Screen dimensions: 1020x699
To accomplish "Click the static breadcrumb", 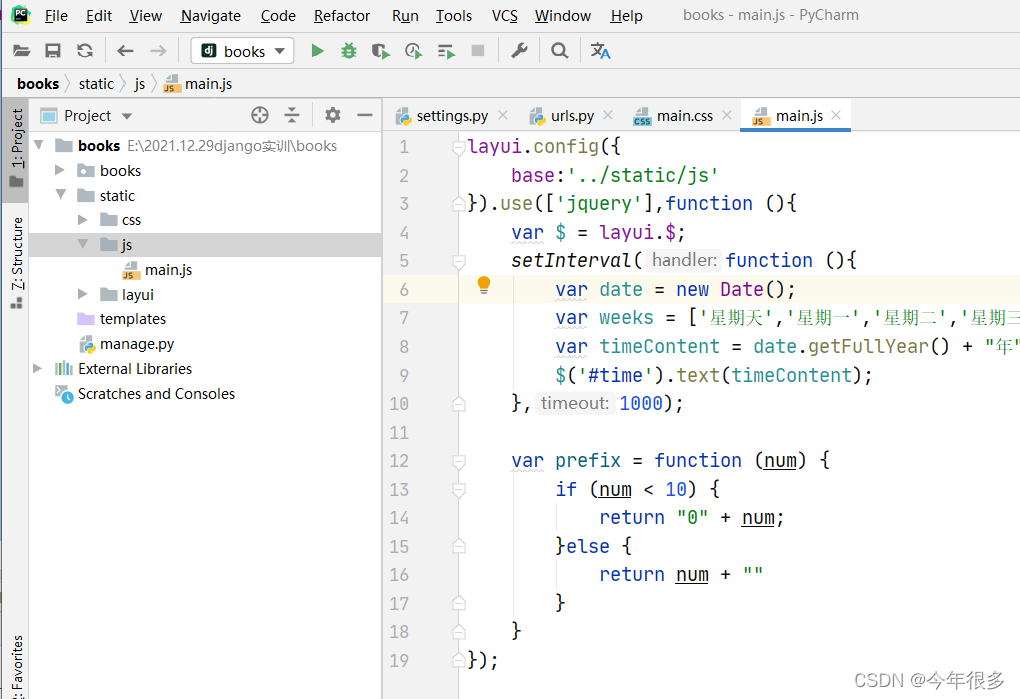I will point(96,84).
